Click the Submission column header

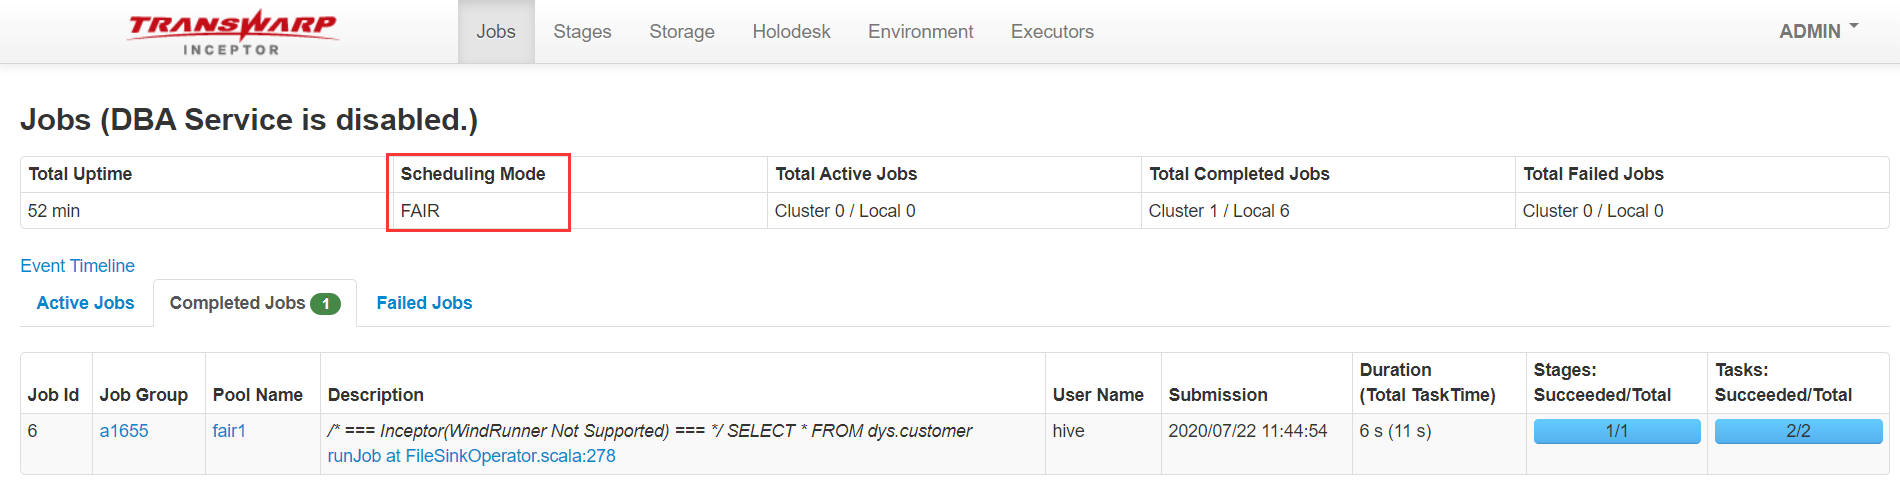(1218, 395)
